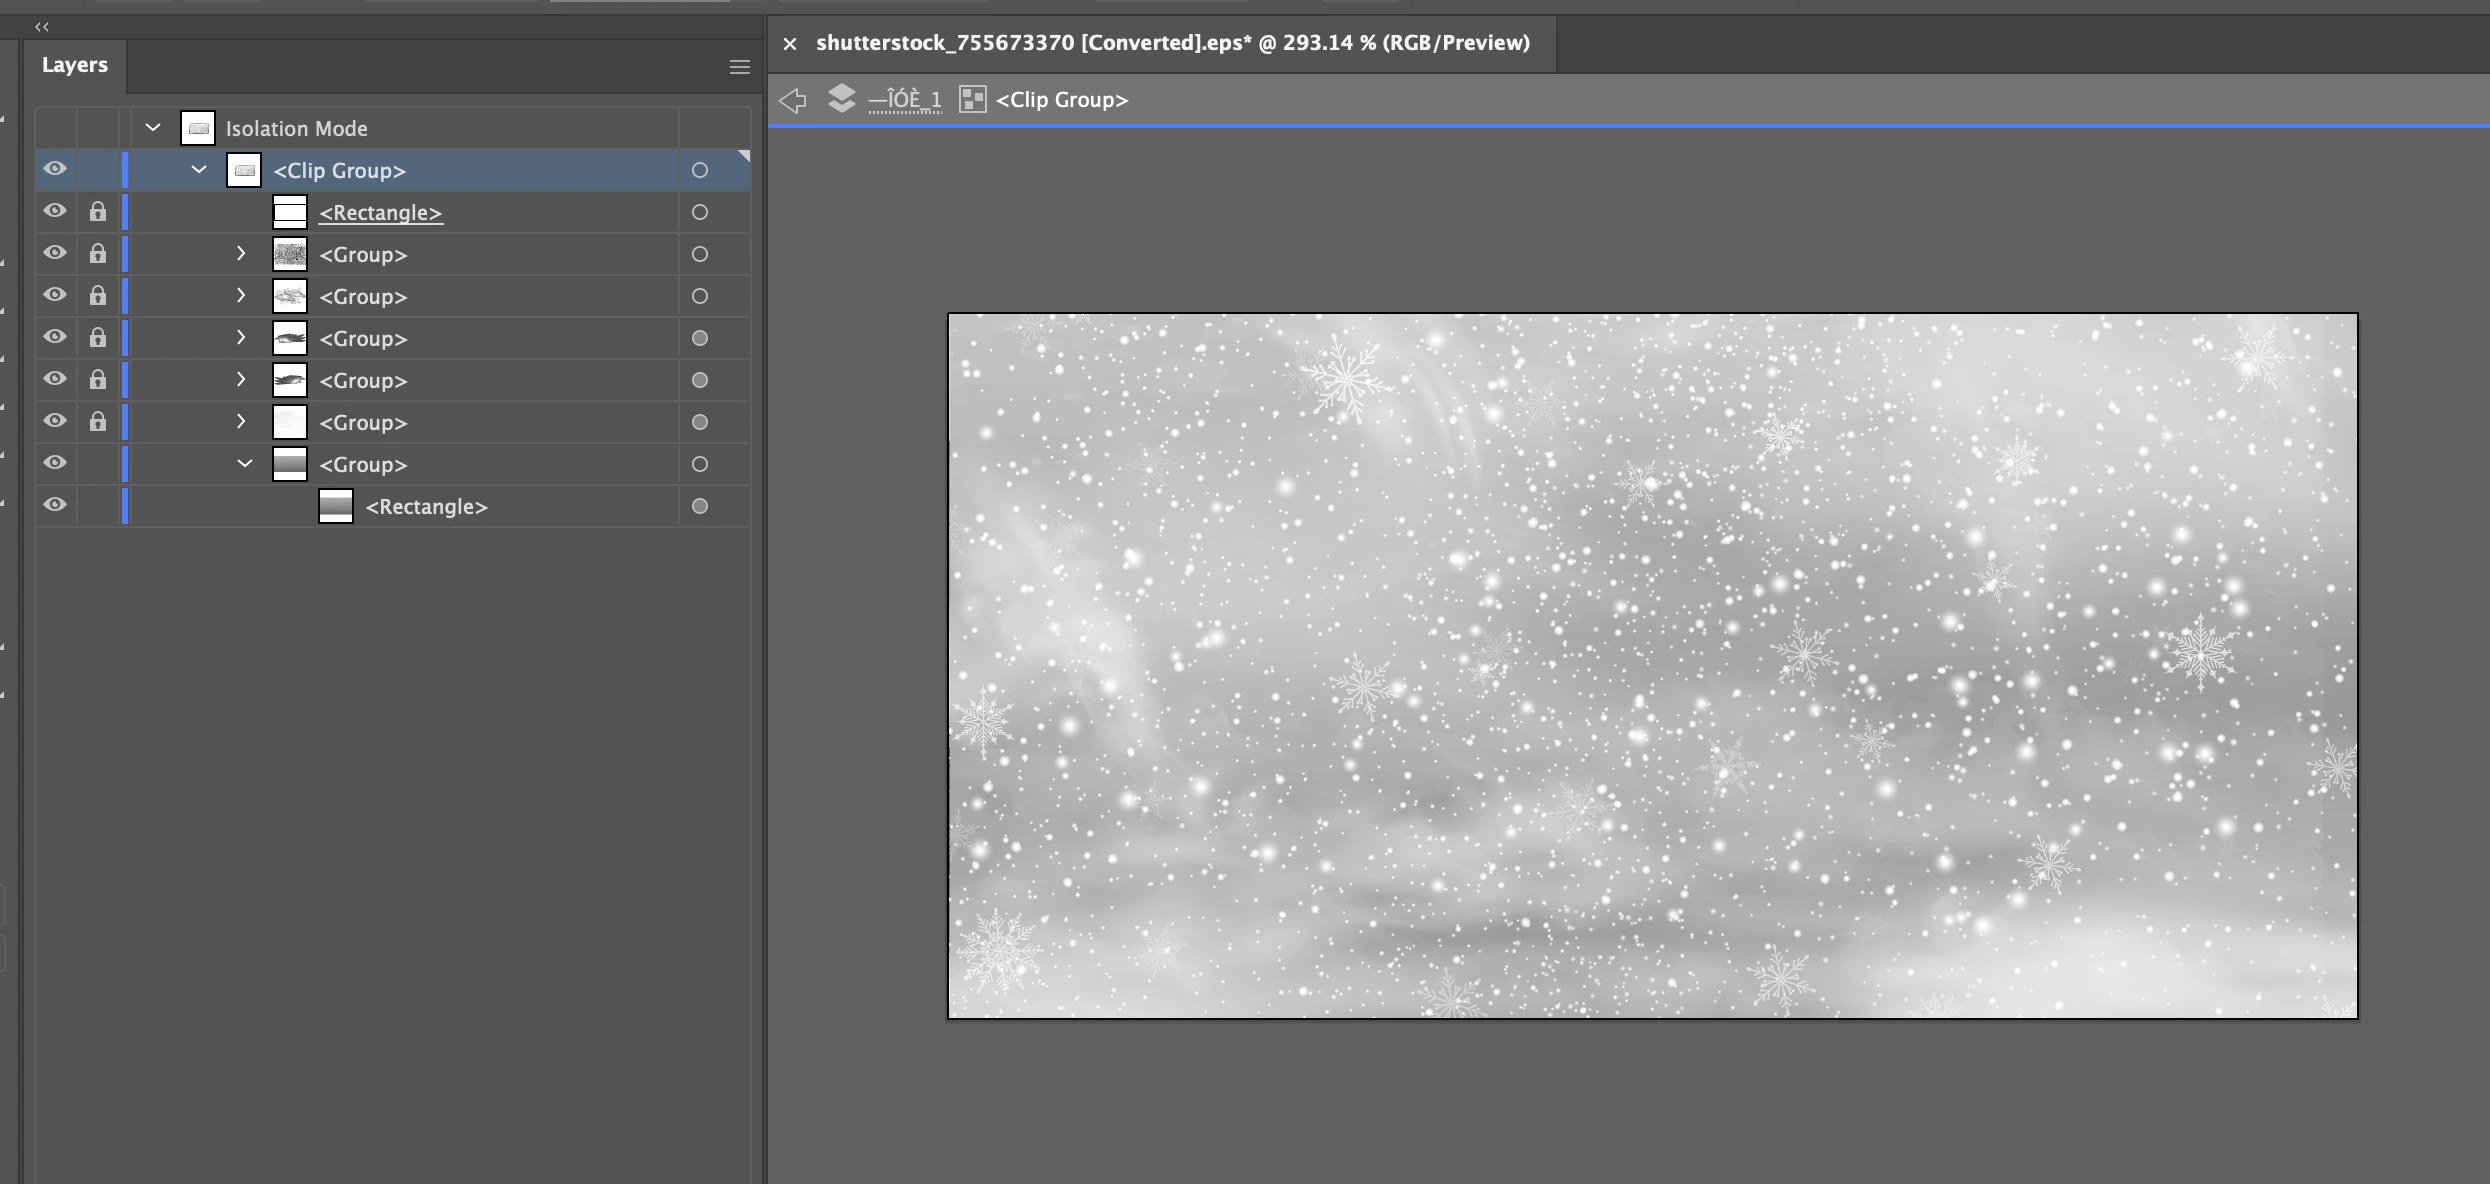Unlock the first Group sublayer

tap(97, 254)
